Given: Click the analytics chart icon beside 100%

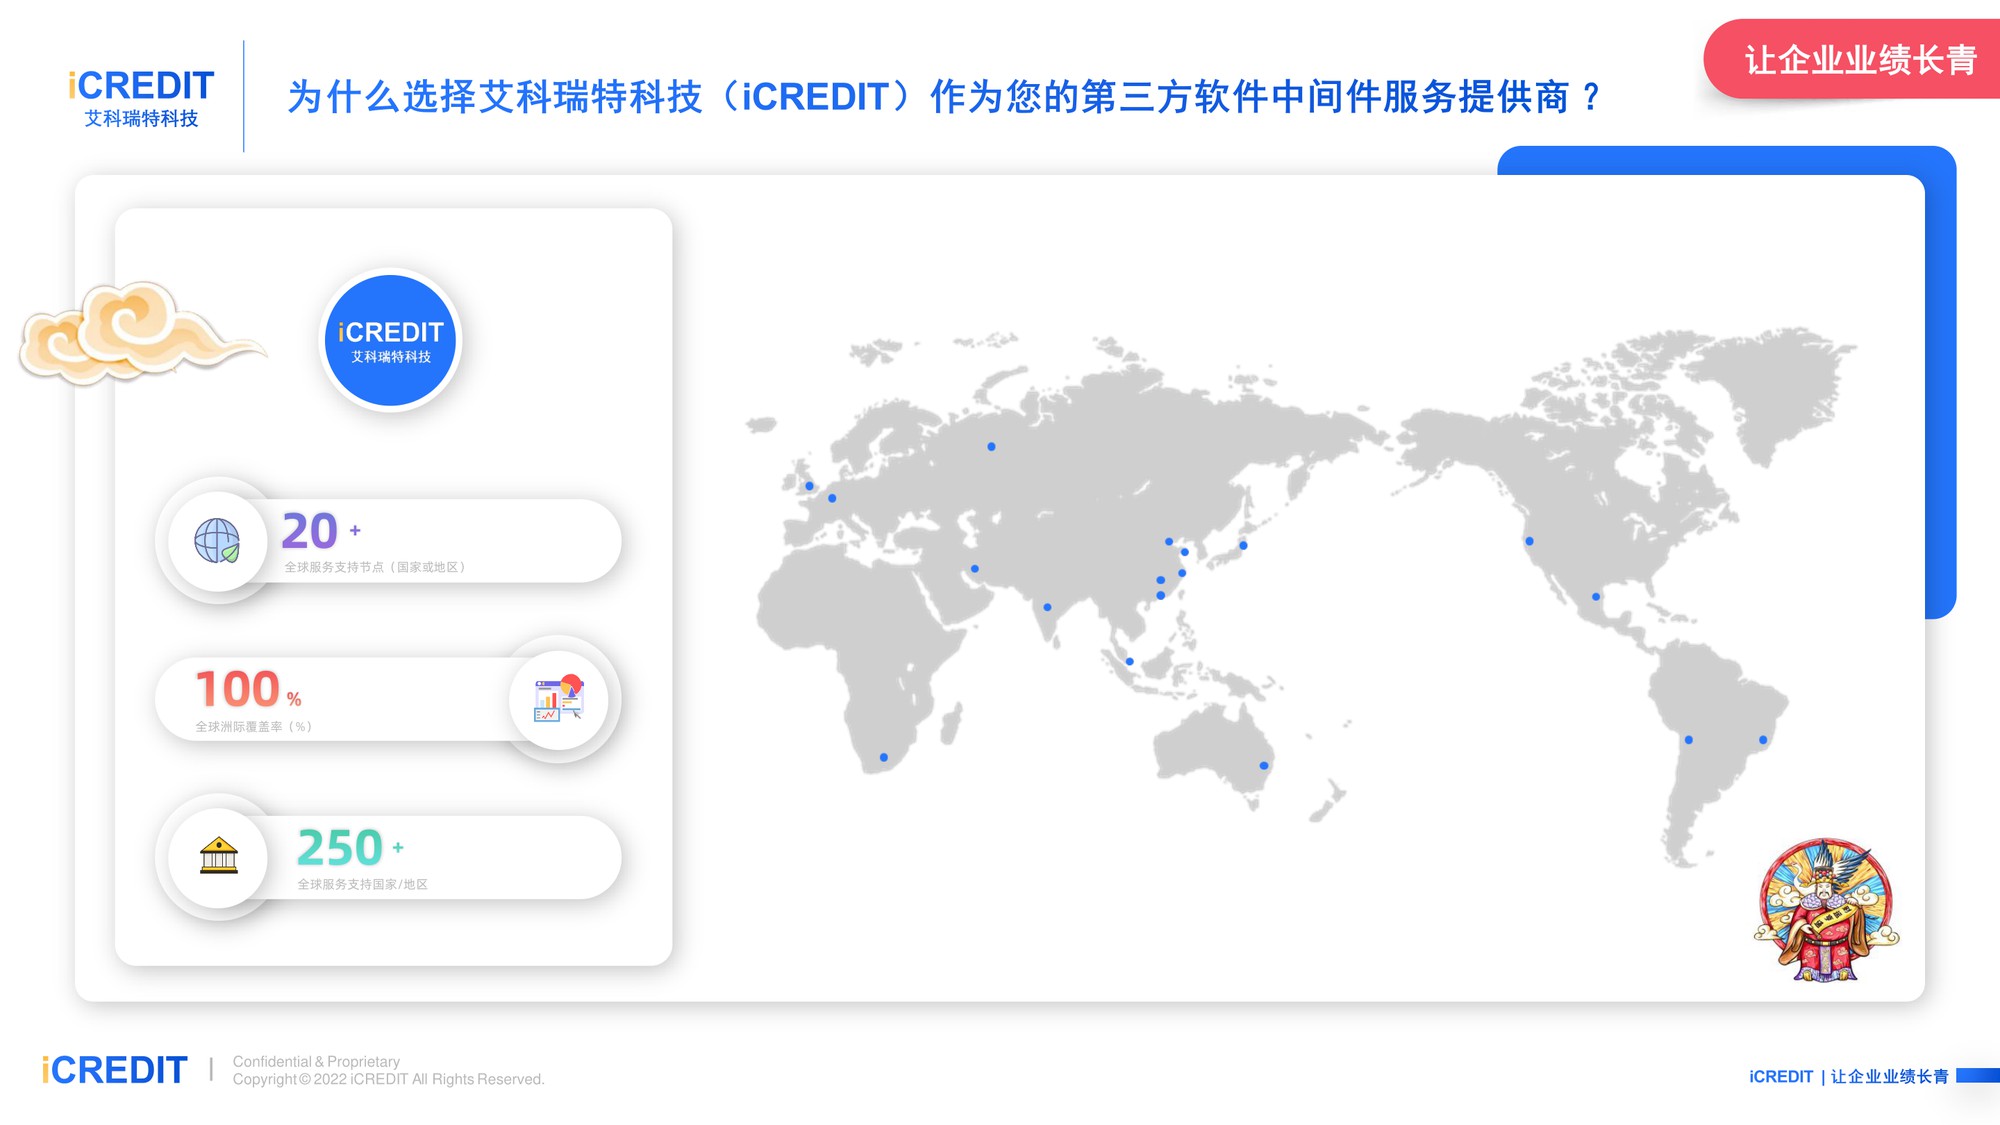Looking at the screenshot, I should coord(559,698).
